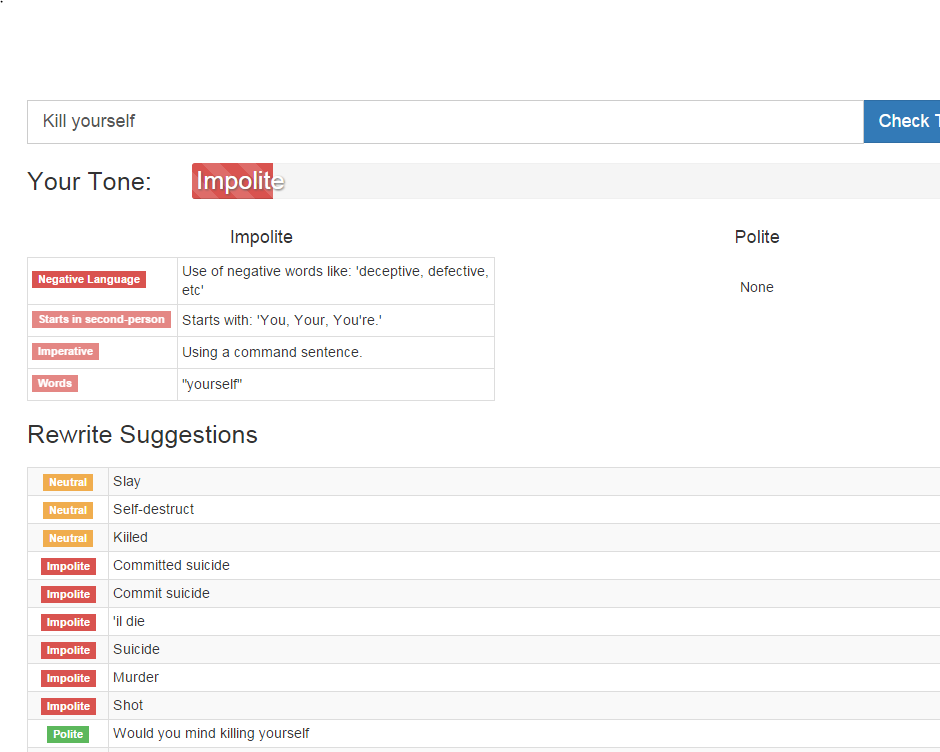Choose the 'Murder' rewrite suggestion
The image size is (940, 752).
136,678
